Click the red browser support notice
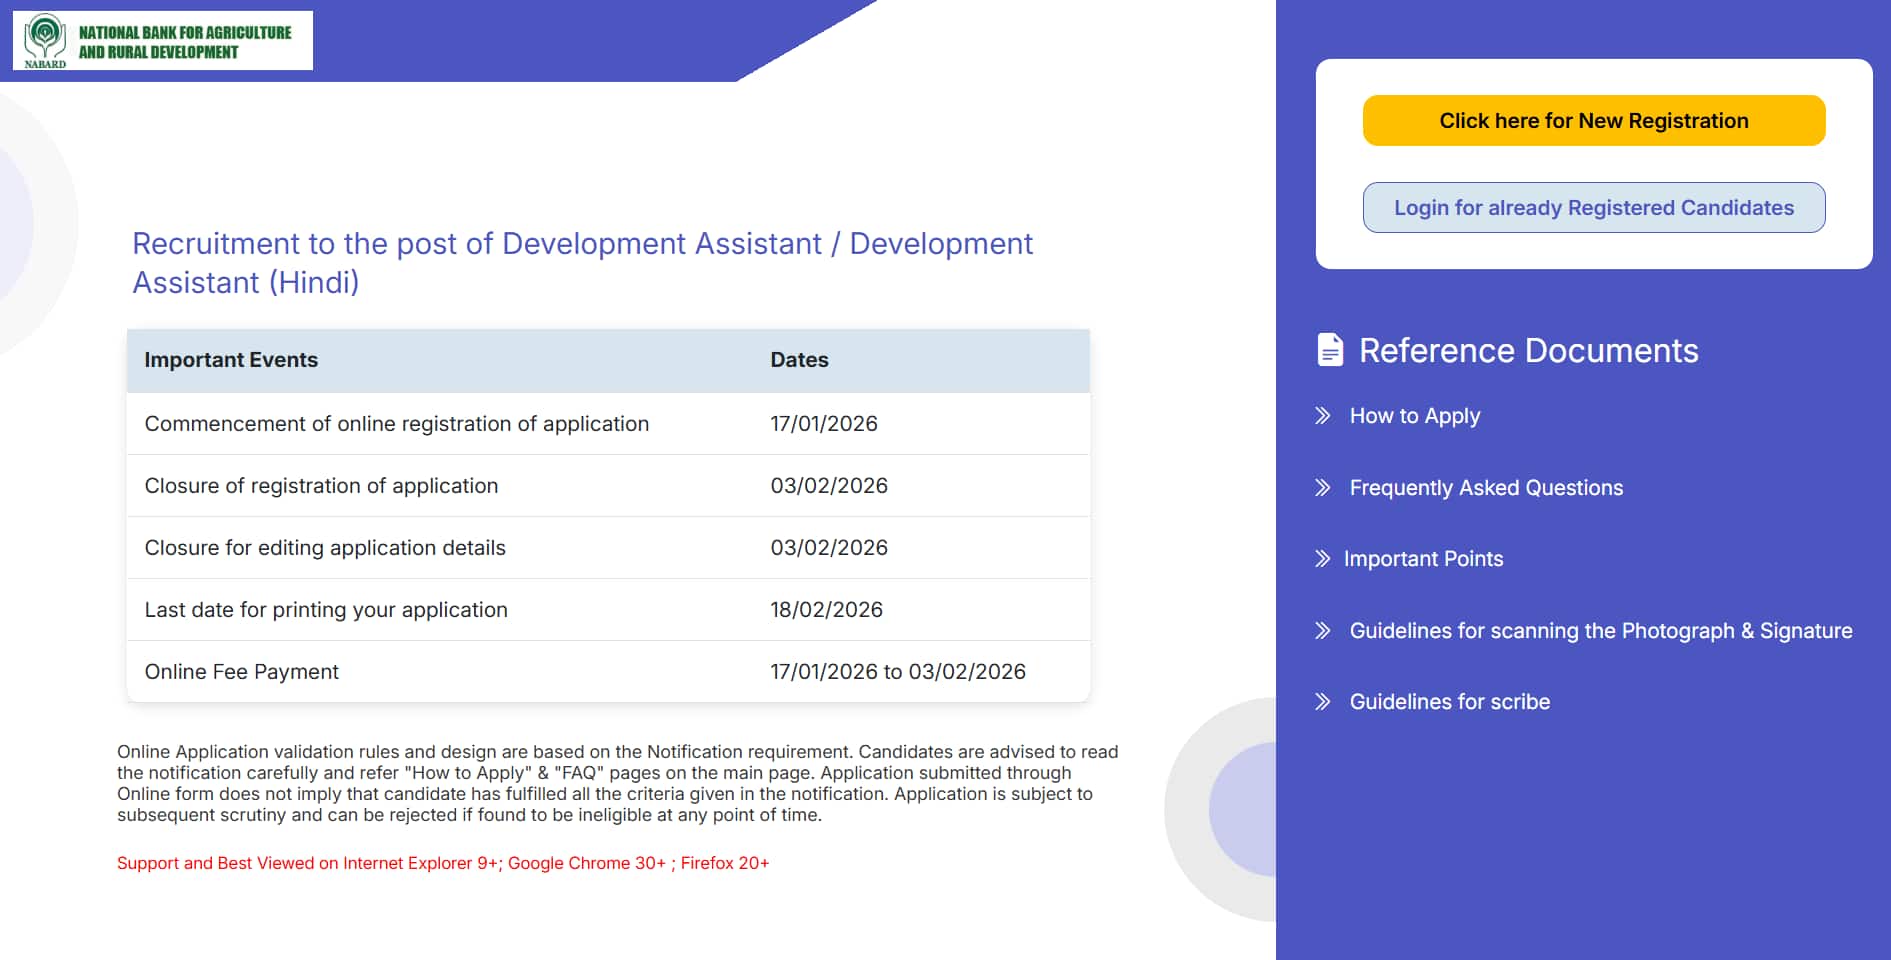 click(x=443, y=862)
